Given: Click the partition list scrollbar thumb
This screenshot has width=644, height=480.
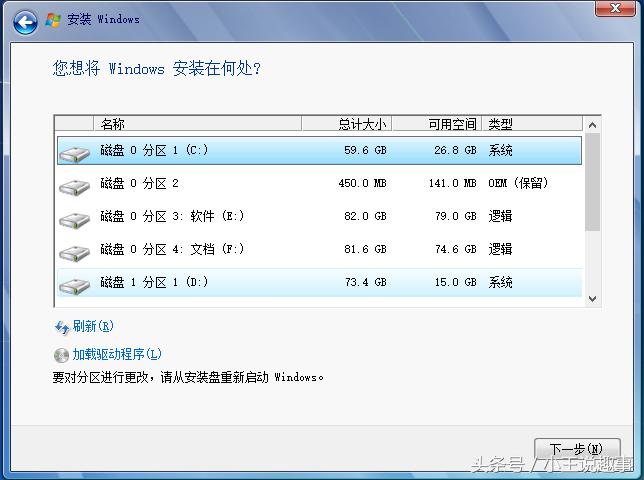Looking at the screenshot, I should 592,182.
